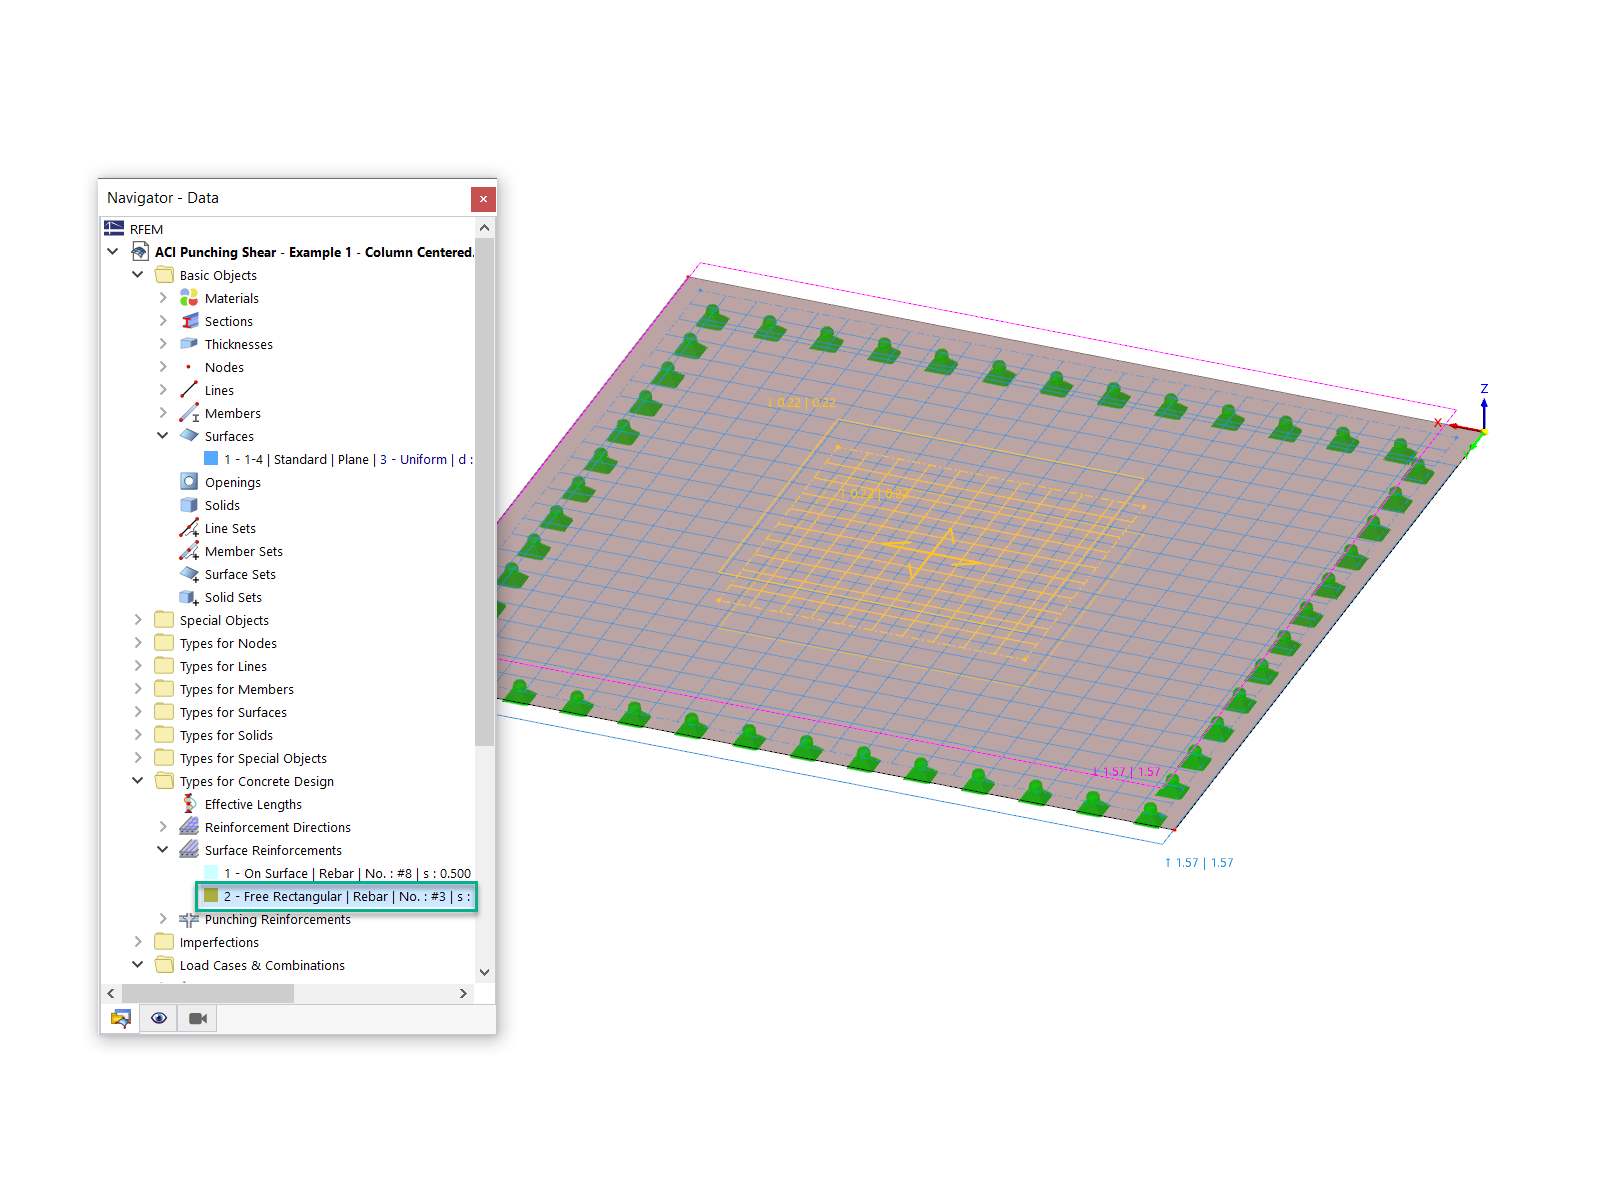Expand the Types for Members entry
Image resolution: width=1600 pixels, height=1201 pixels.
pos(137,688)
